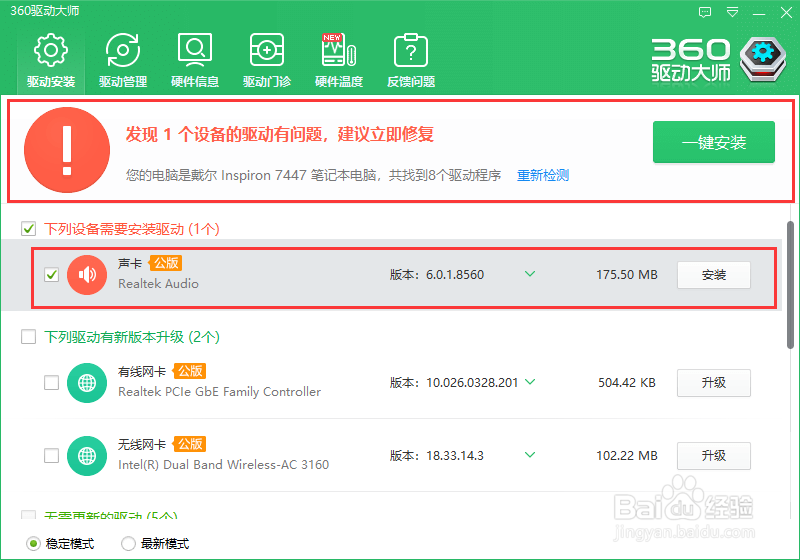Open the 反馈问题 question clipboard icon
This screenshot has width=800, height=560.
[411, 50]
